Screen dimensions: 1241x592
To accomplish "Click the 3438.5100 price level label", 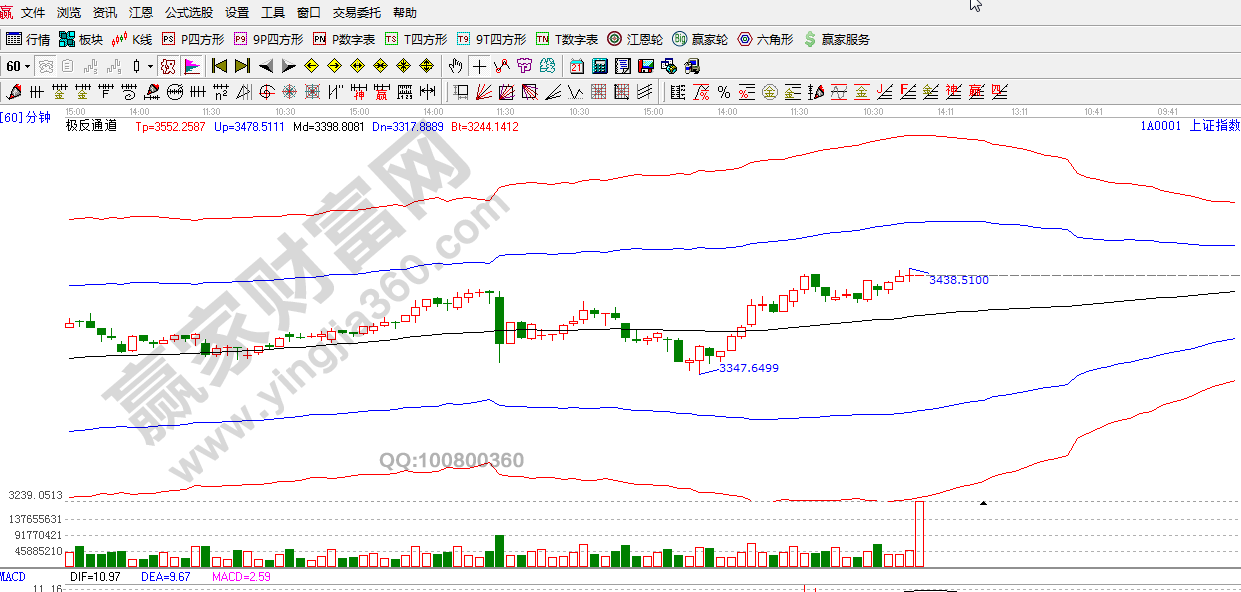I will tap(958, 281).
